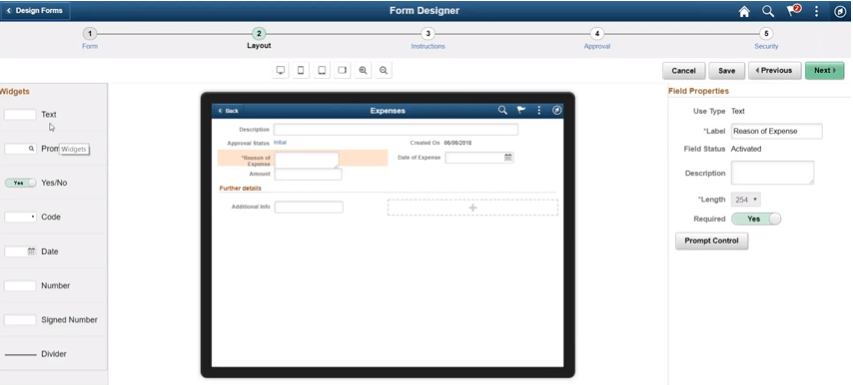Open the header actions menu (three dots)
Screen dimensions: 853x385
pyautogui.click(x=816, y=11)
